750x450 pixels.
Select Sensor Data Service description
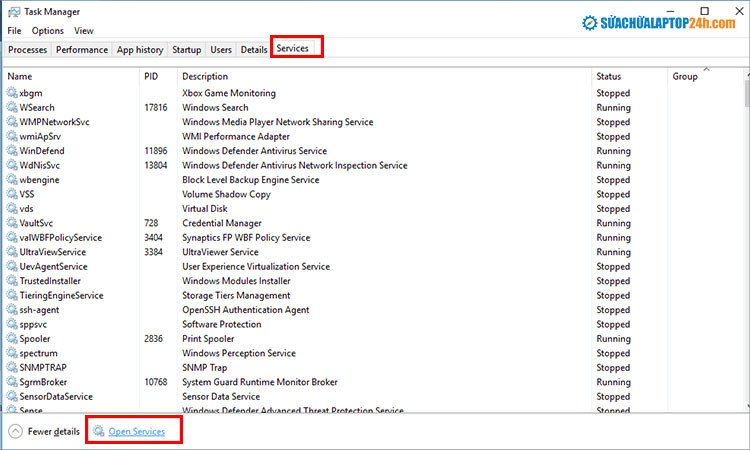click(x=221, y=396)
